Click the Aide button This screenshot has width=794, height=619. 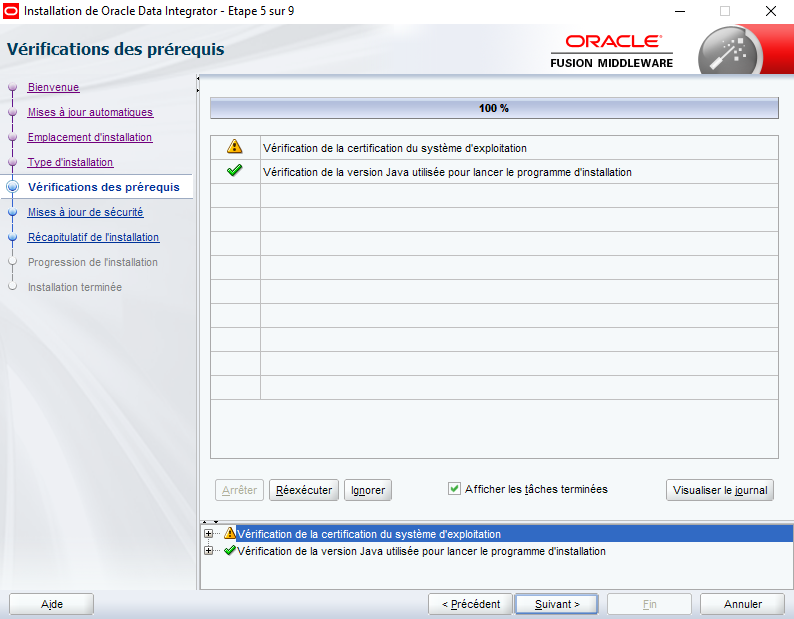(x=52, y=604)
